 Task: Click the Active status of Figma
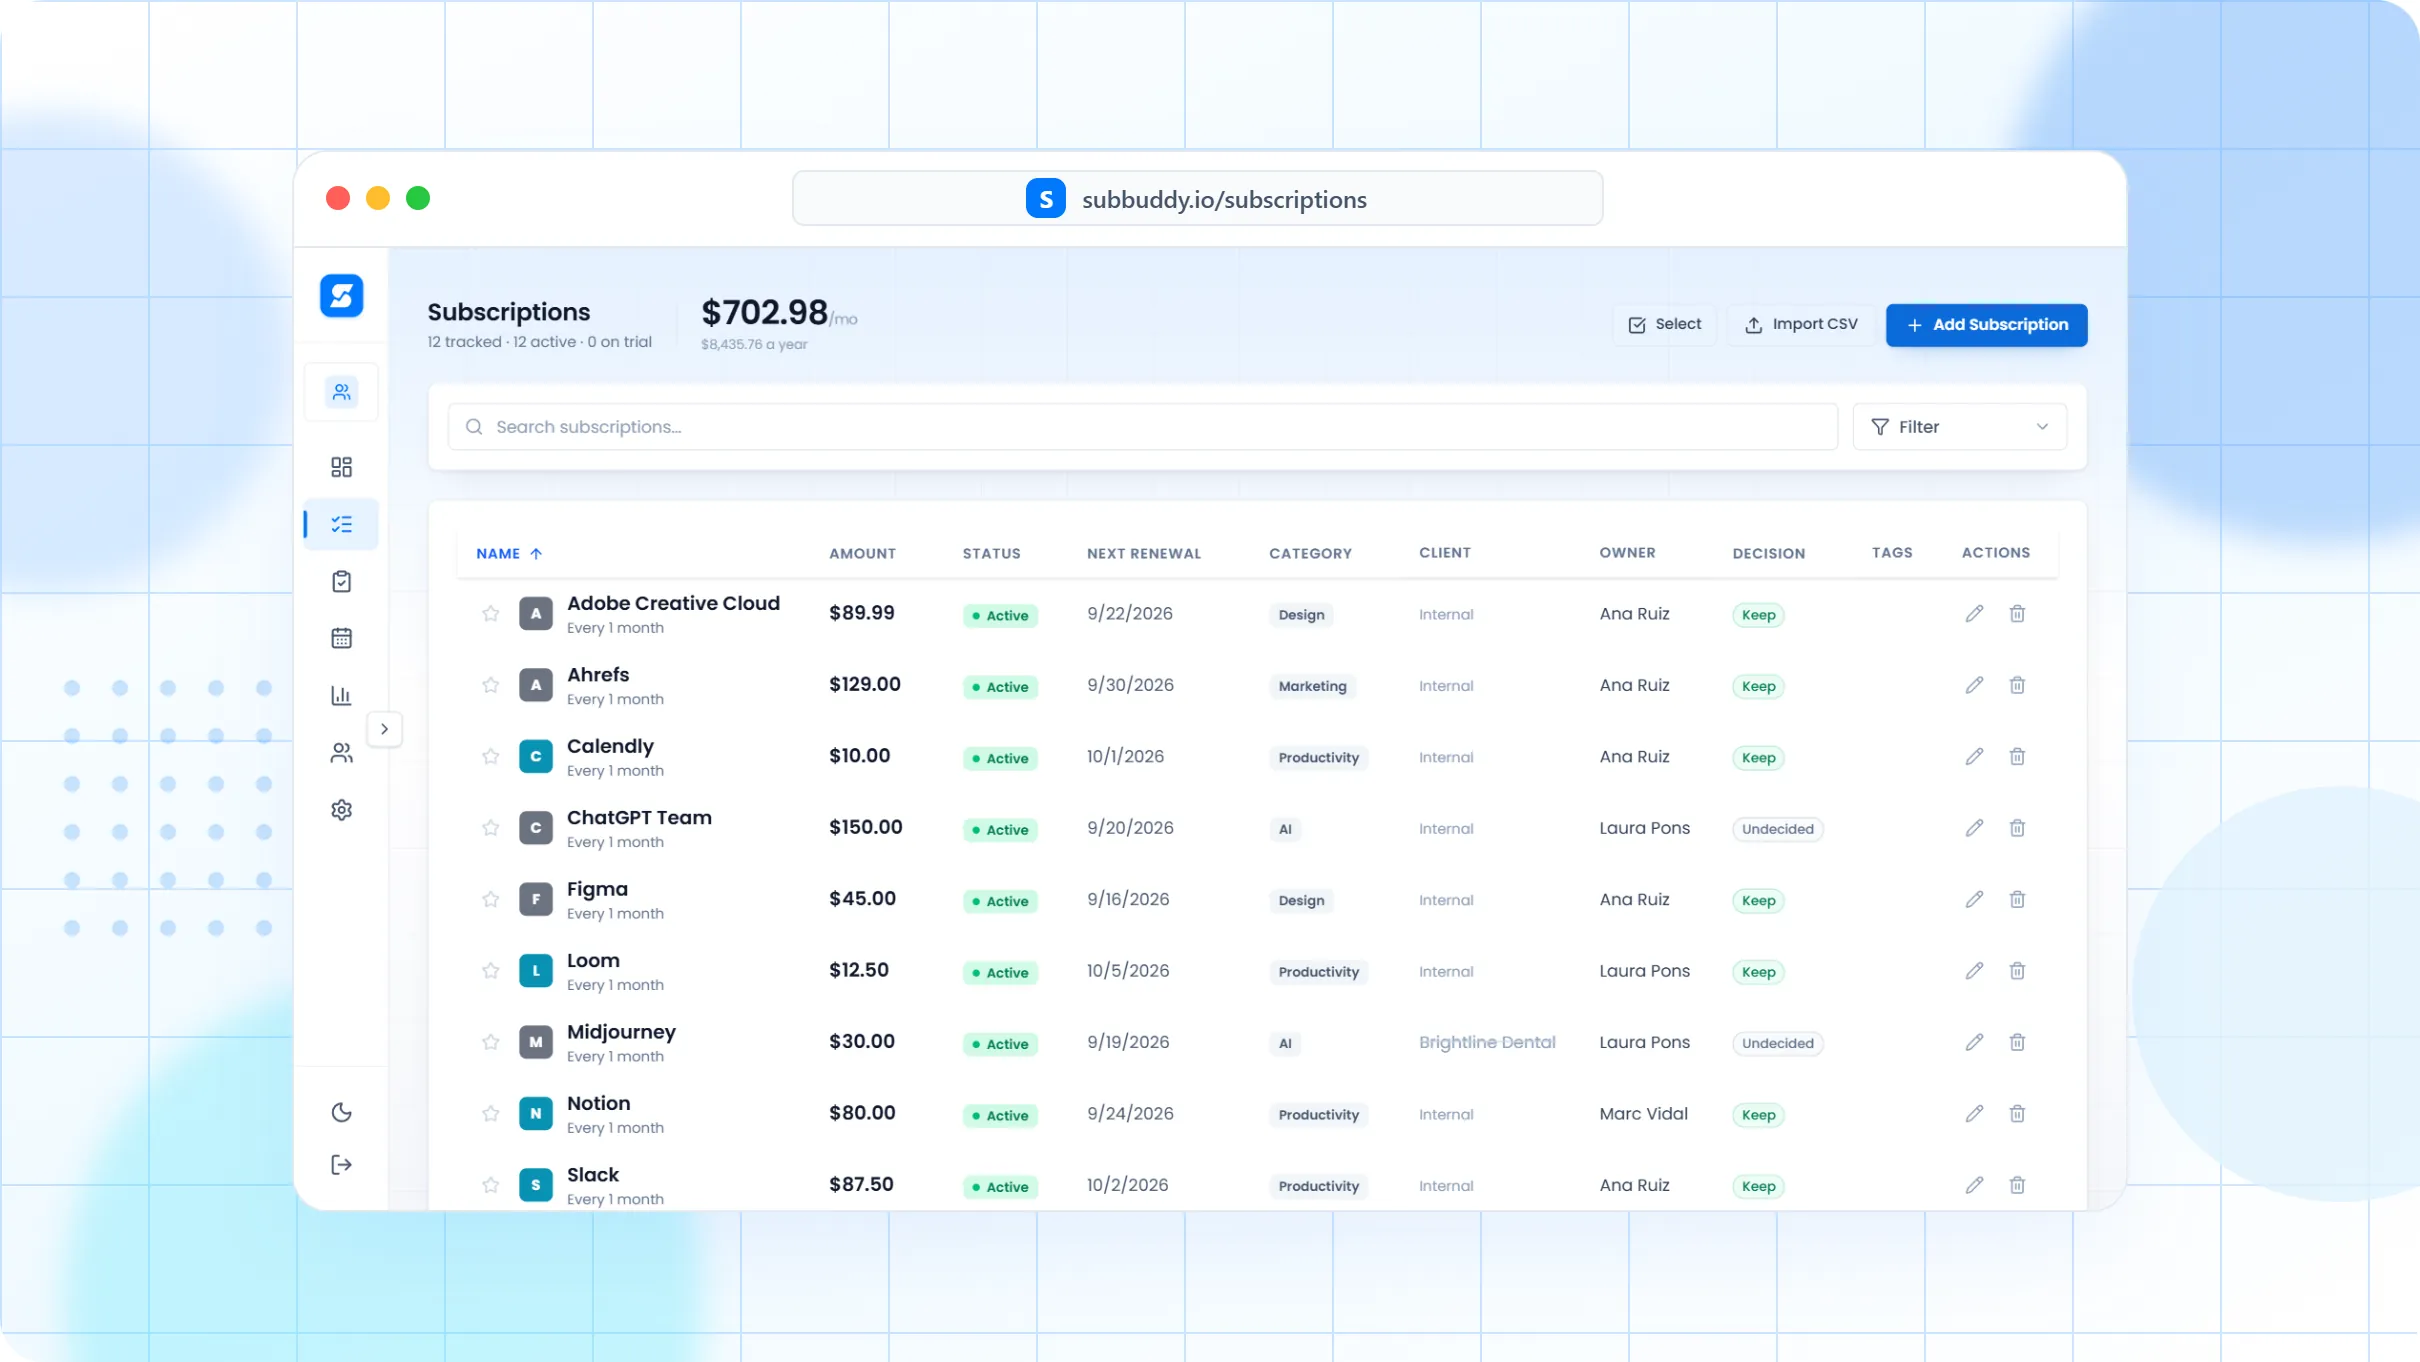point(999,901)
